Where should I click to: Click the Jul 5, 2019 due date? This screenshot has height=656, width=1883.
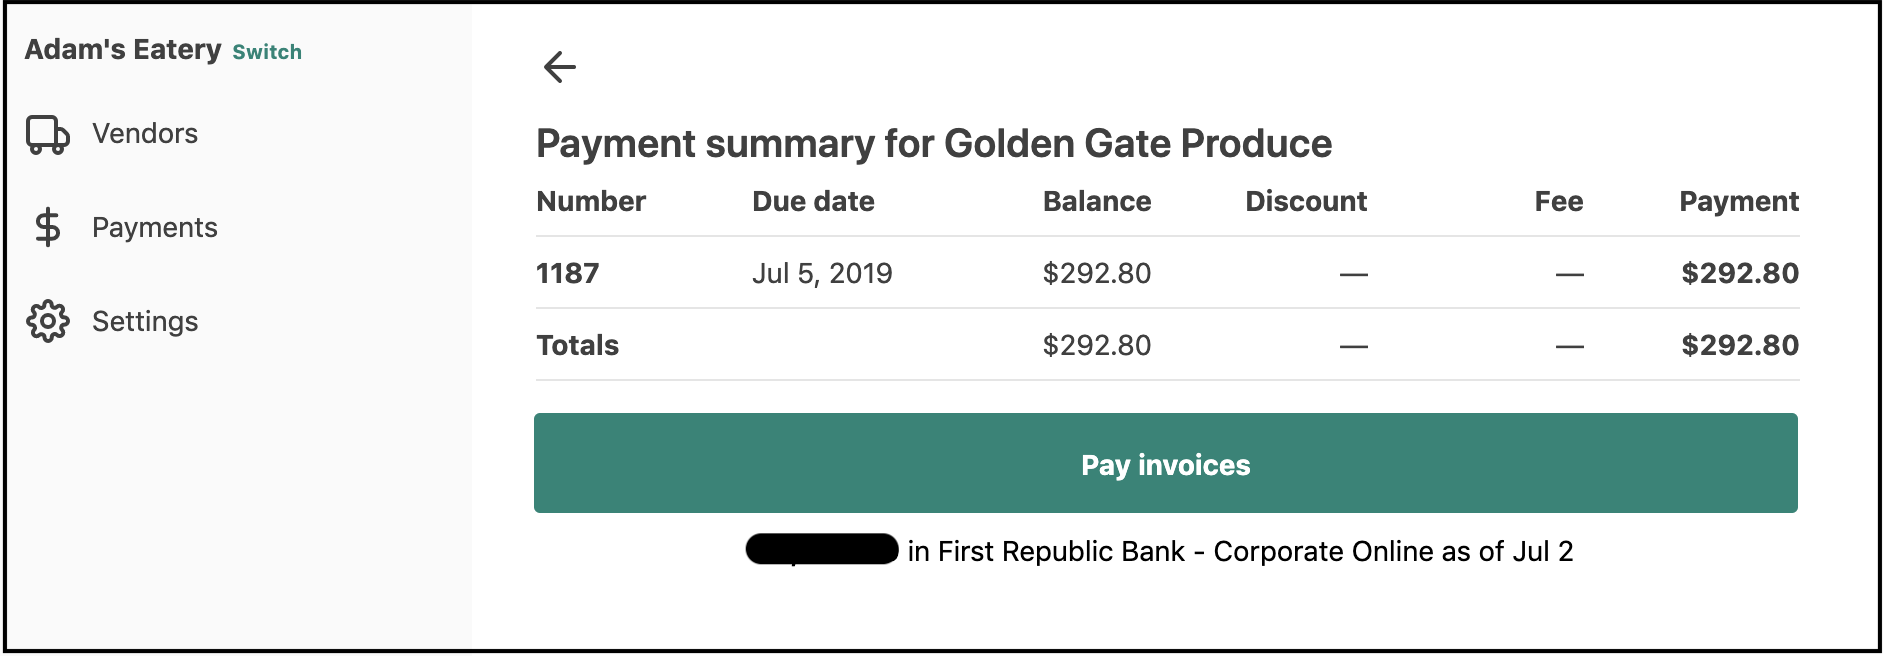(x=822, y=273)
